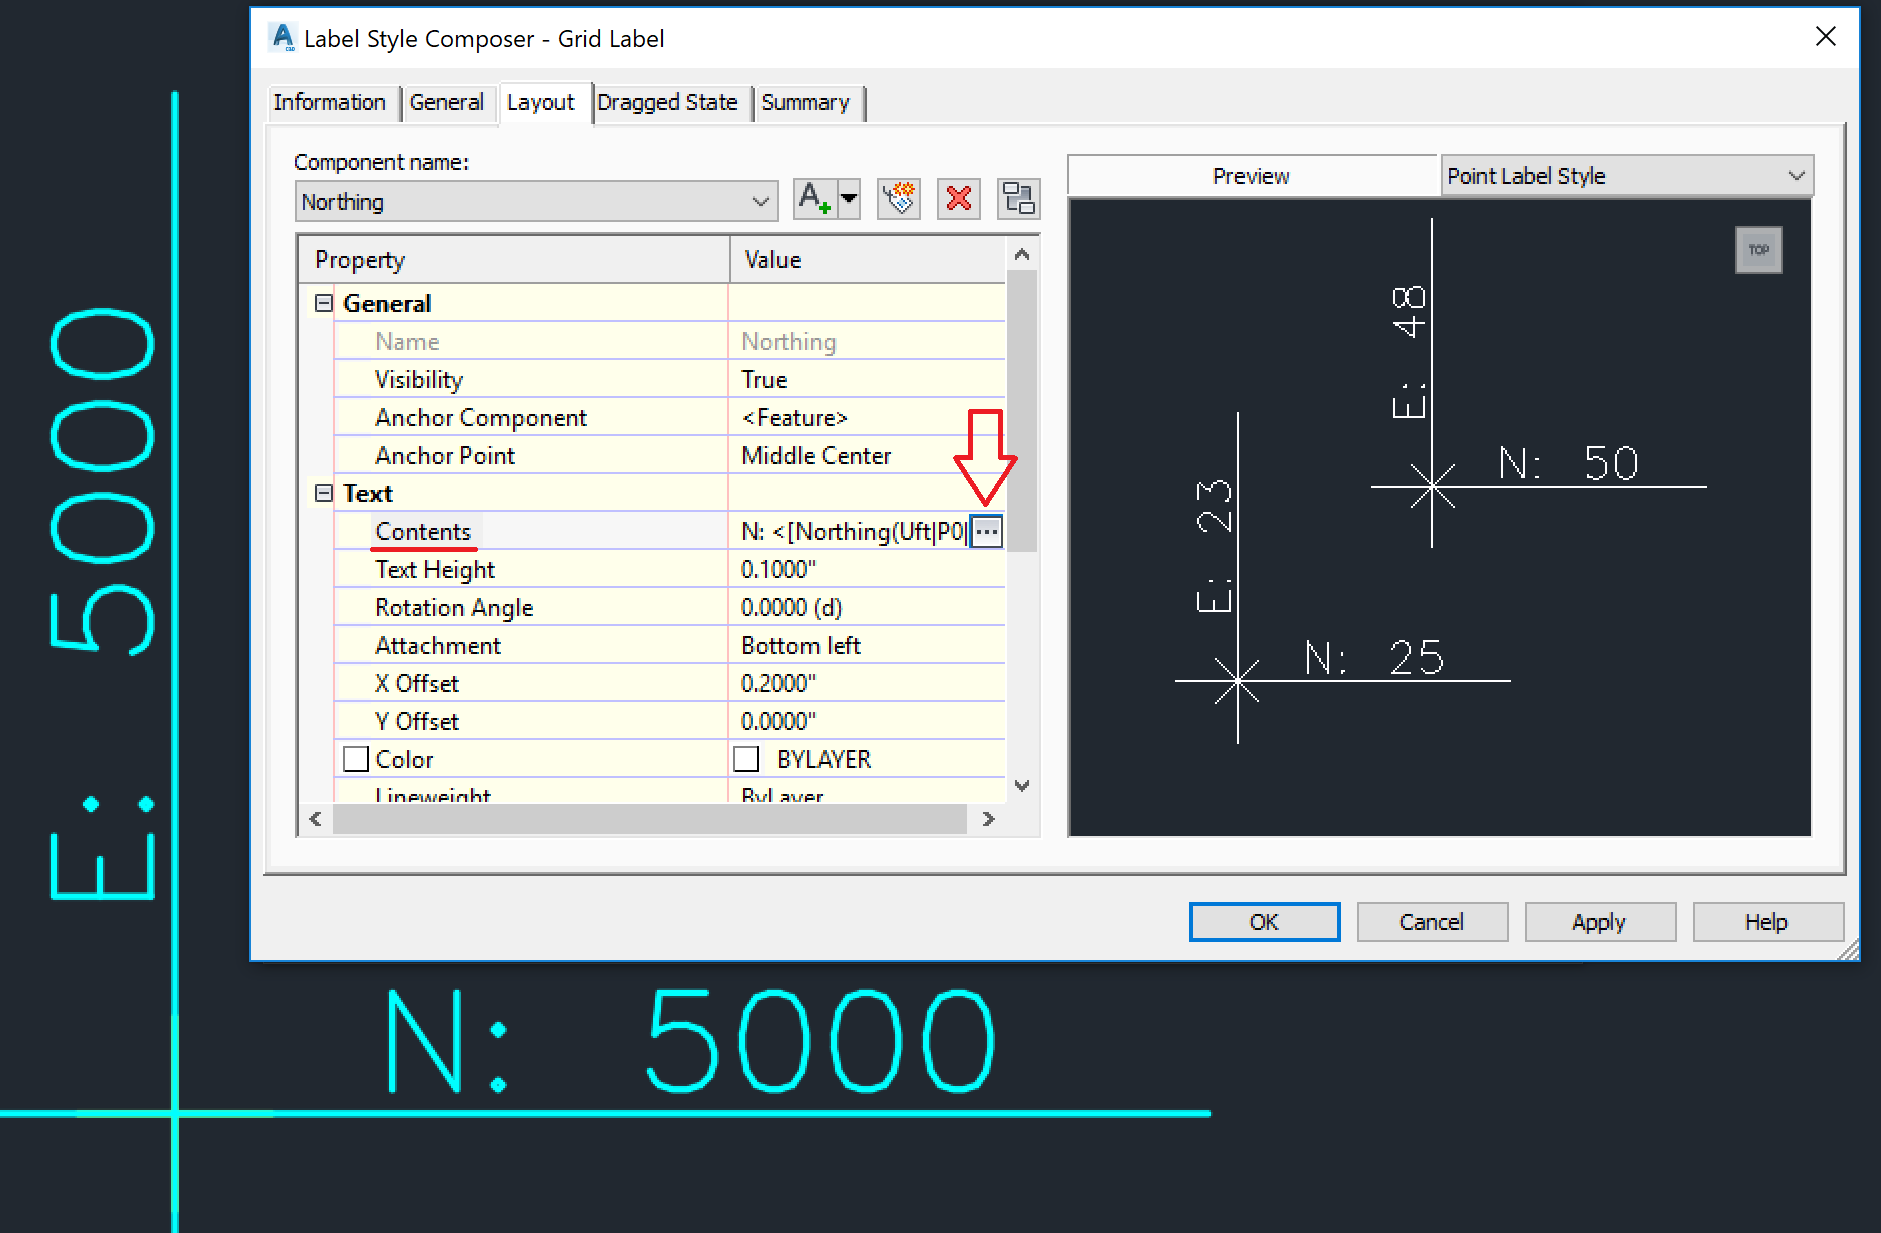This screenshot has width=1881, height=1233.
Task: Open the Help for Label Style Composer
Action: tap(1766, 921)
